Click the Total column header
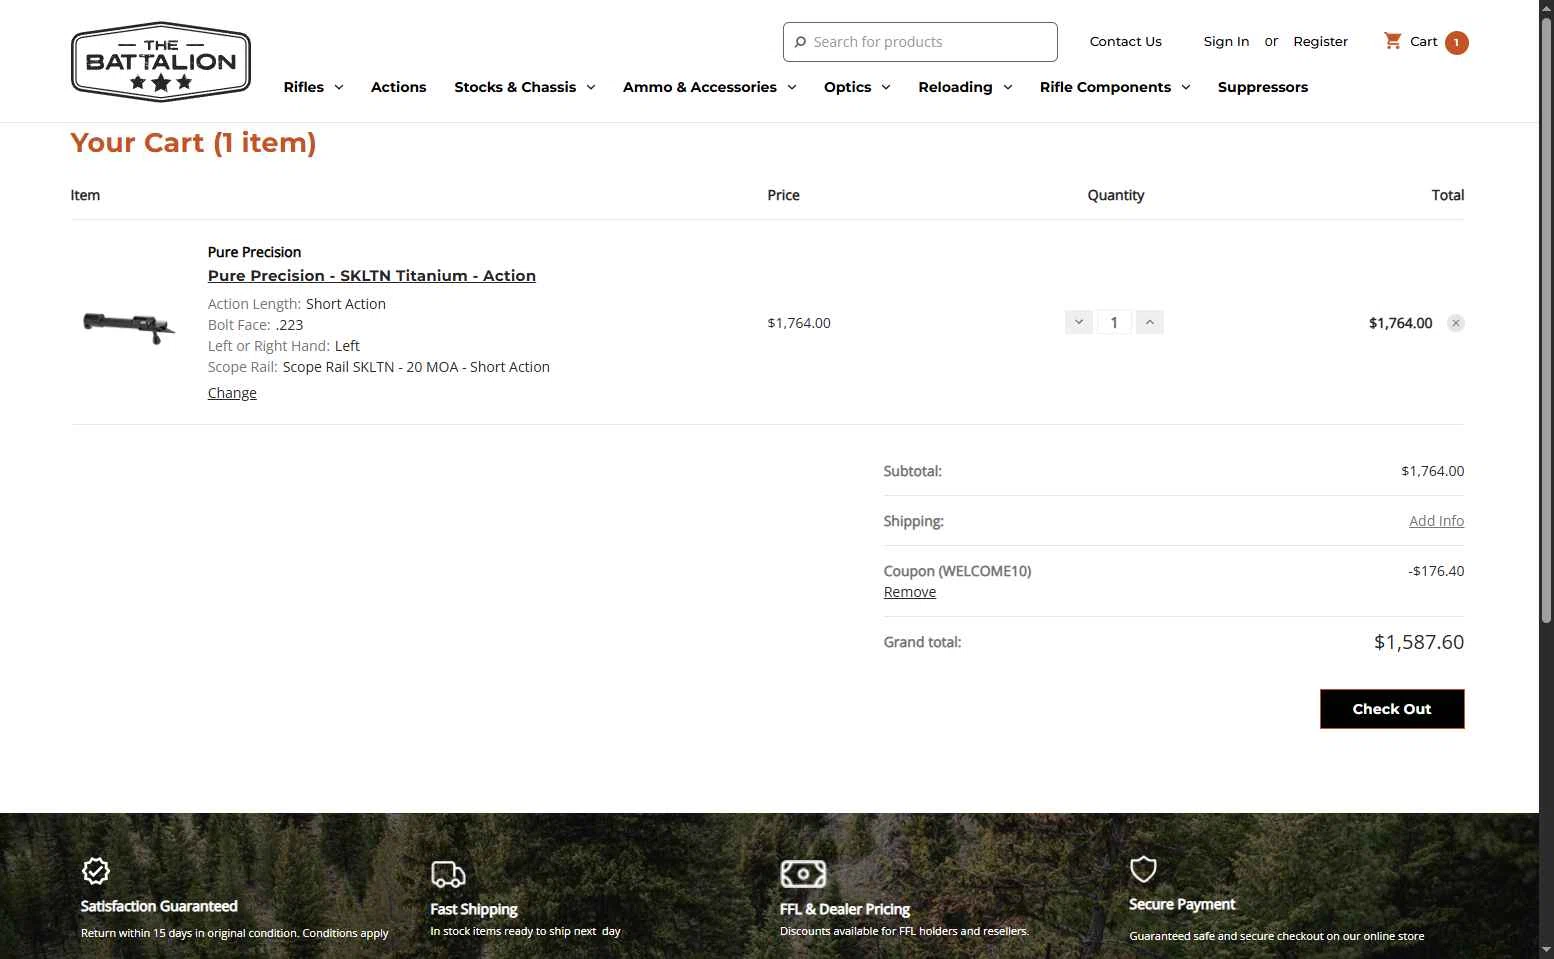Screen dimensions: 1554x959 (1447, 195)
